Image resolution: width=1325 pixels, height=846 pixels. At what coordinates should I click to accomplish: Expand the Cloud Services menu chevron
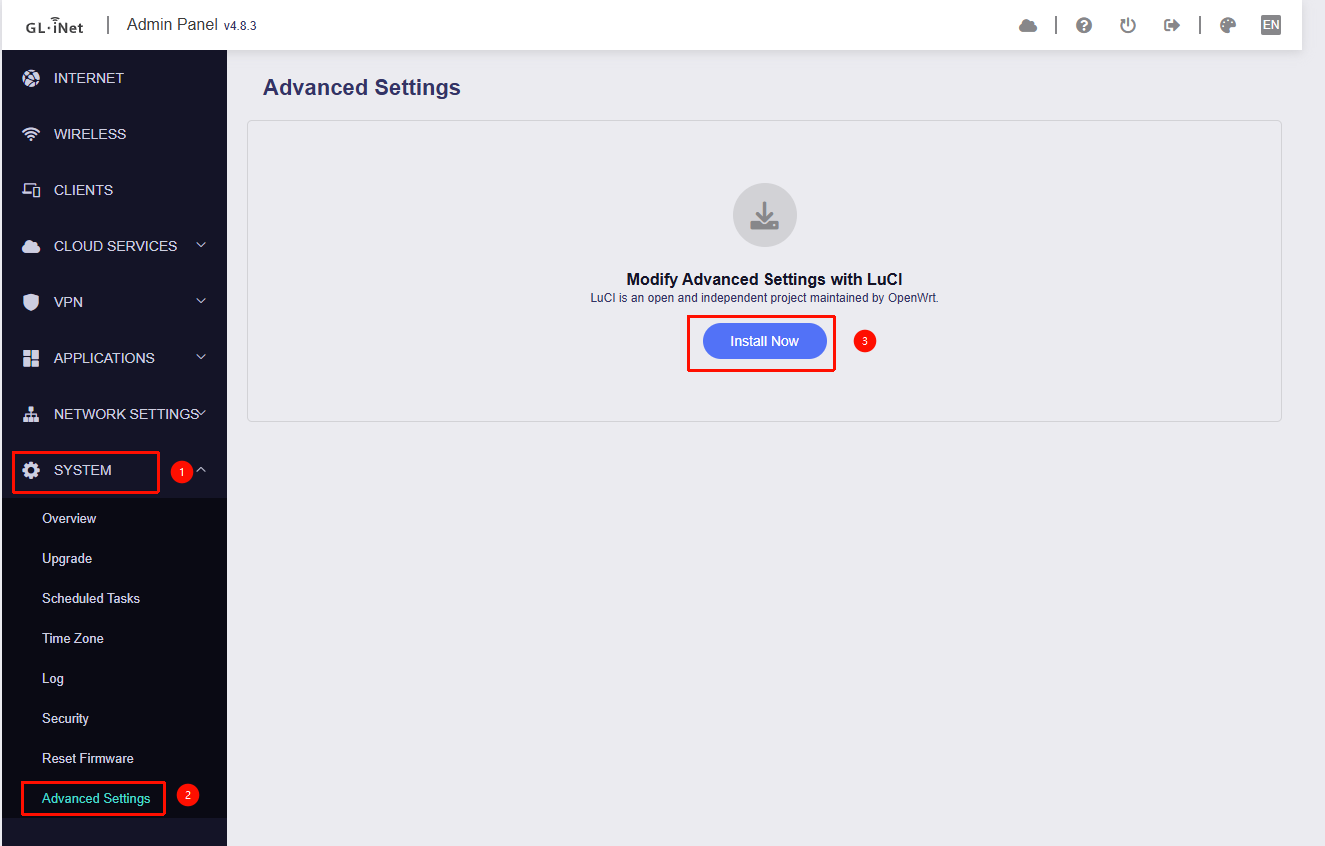[x=201, y=245]
